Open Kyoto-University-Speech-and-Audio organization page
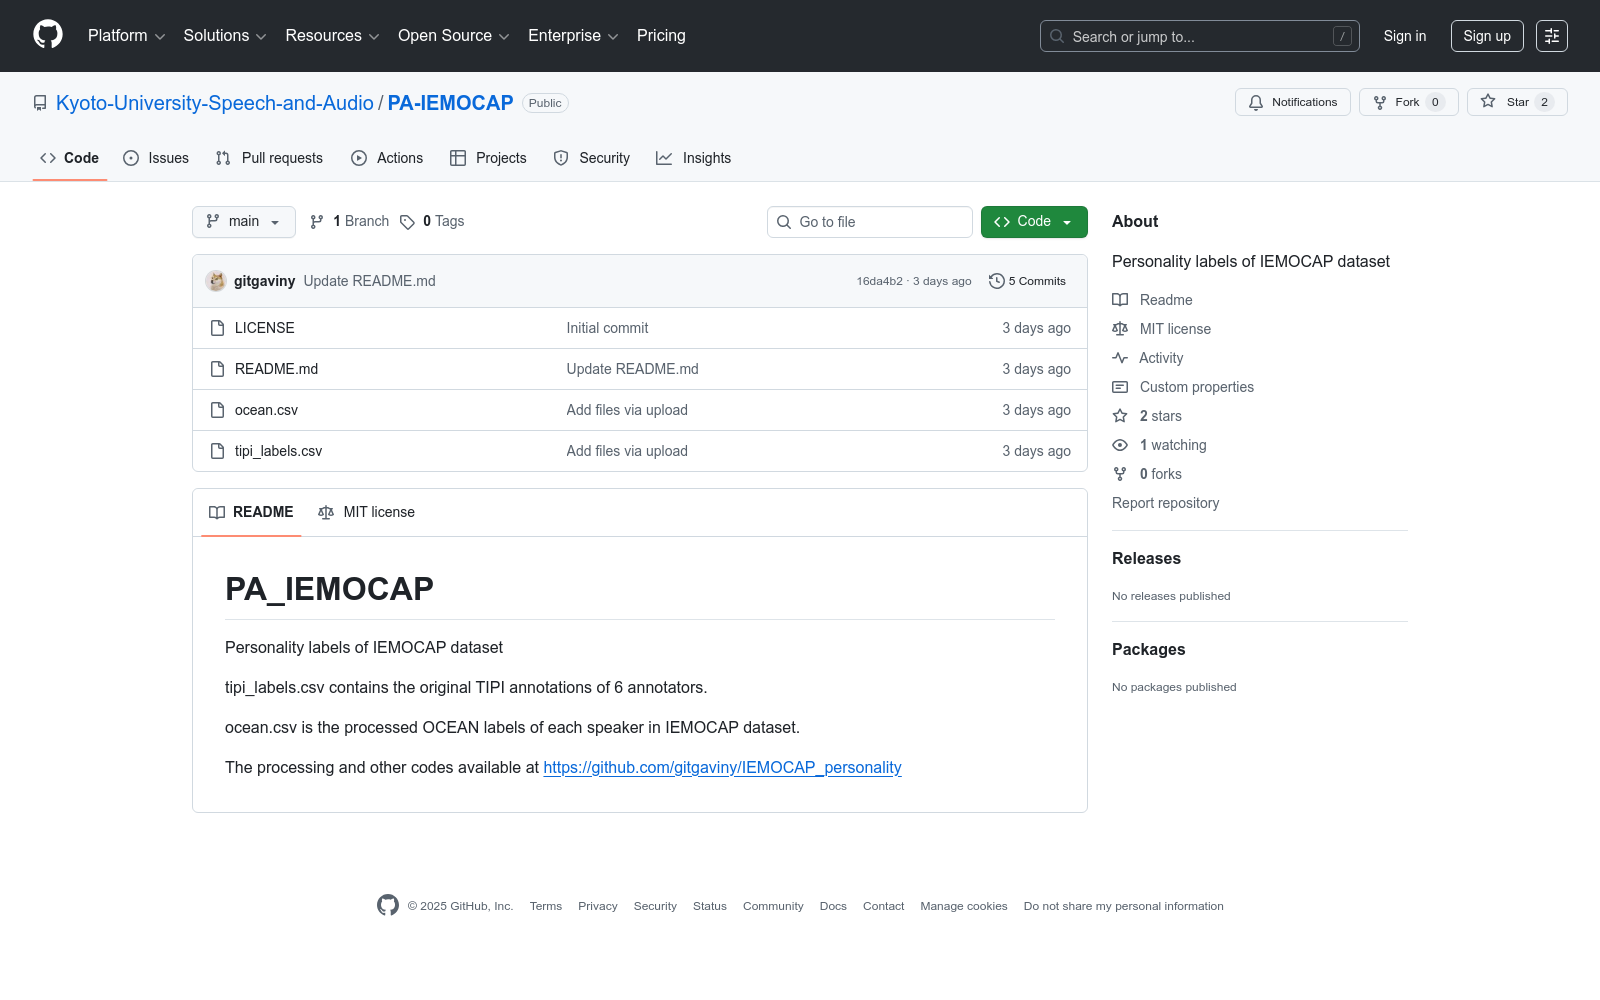 215,103
